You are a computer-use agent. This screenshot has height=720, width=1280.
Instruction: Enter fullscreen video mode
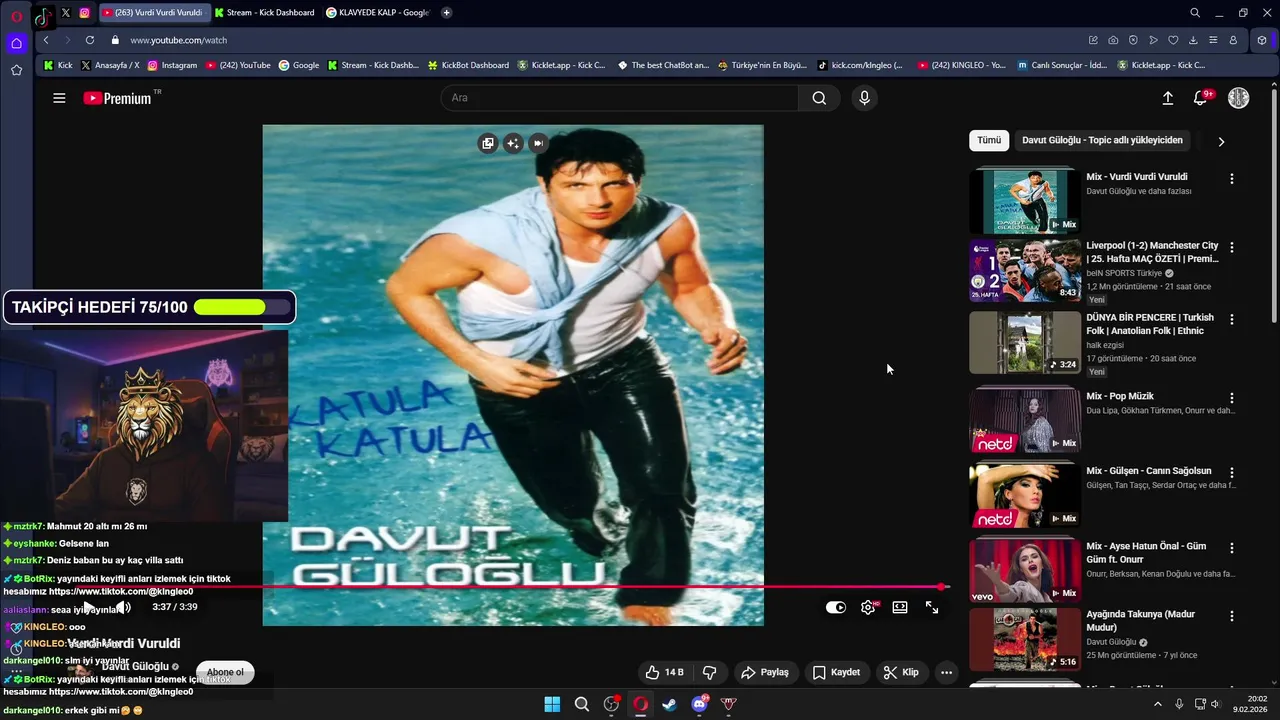(932, 607)
